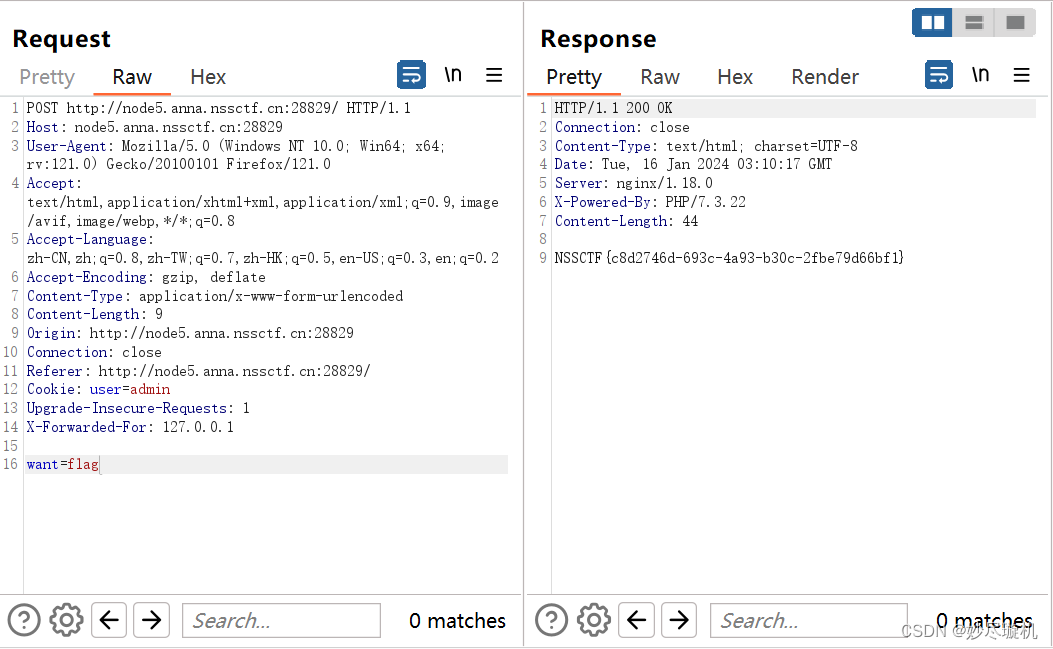Open search settings gear in Request panel
This screenshot has width=1053, height=649.
pos(66,620)
